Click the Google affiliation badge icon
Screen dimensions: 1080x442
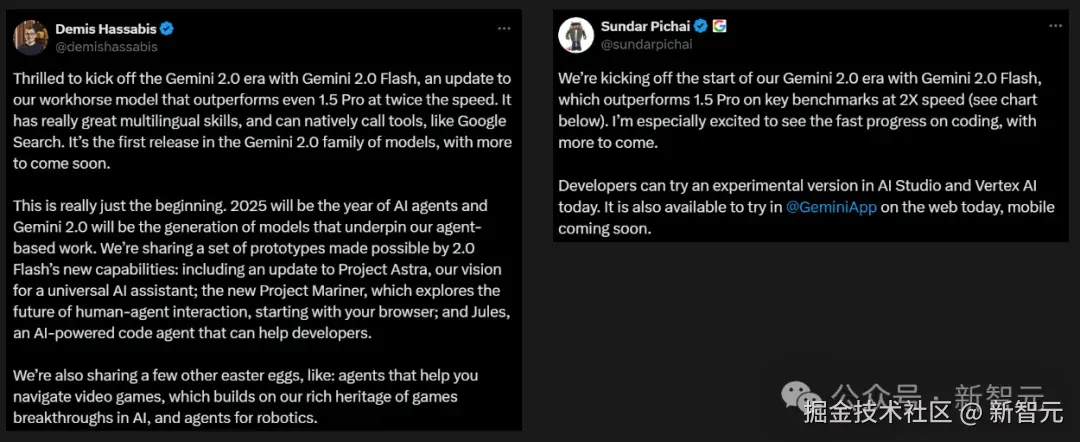tap(719, 26)
